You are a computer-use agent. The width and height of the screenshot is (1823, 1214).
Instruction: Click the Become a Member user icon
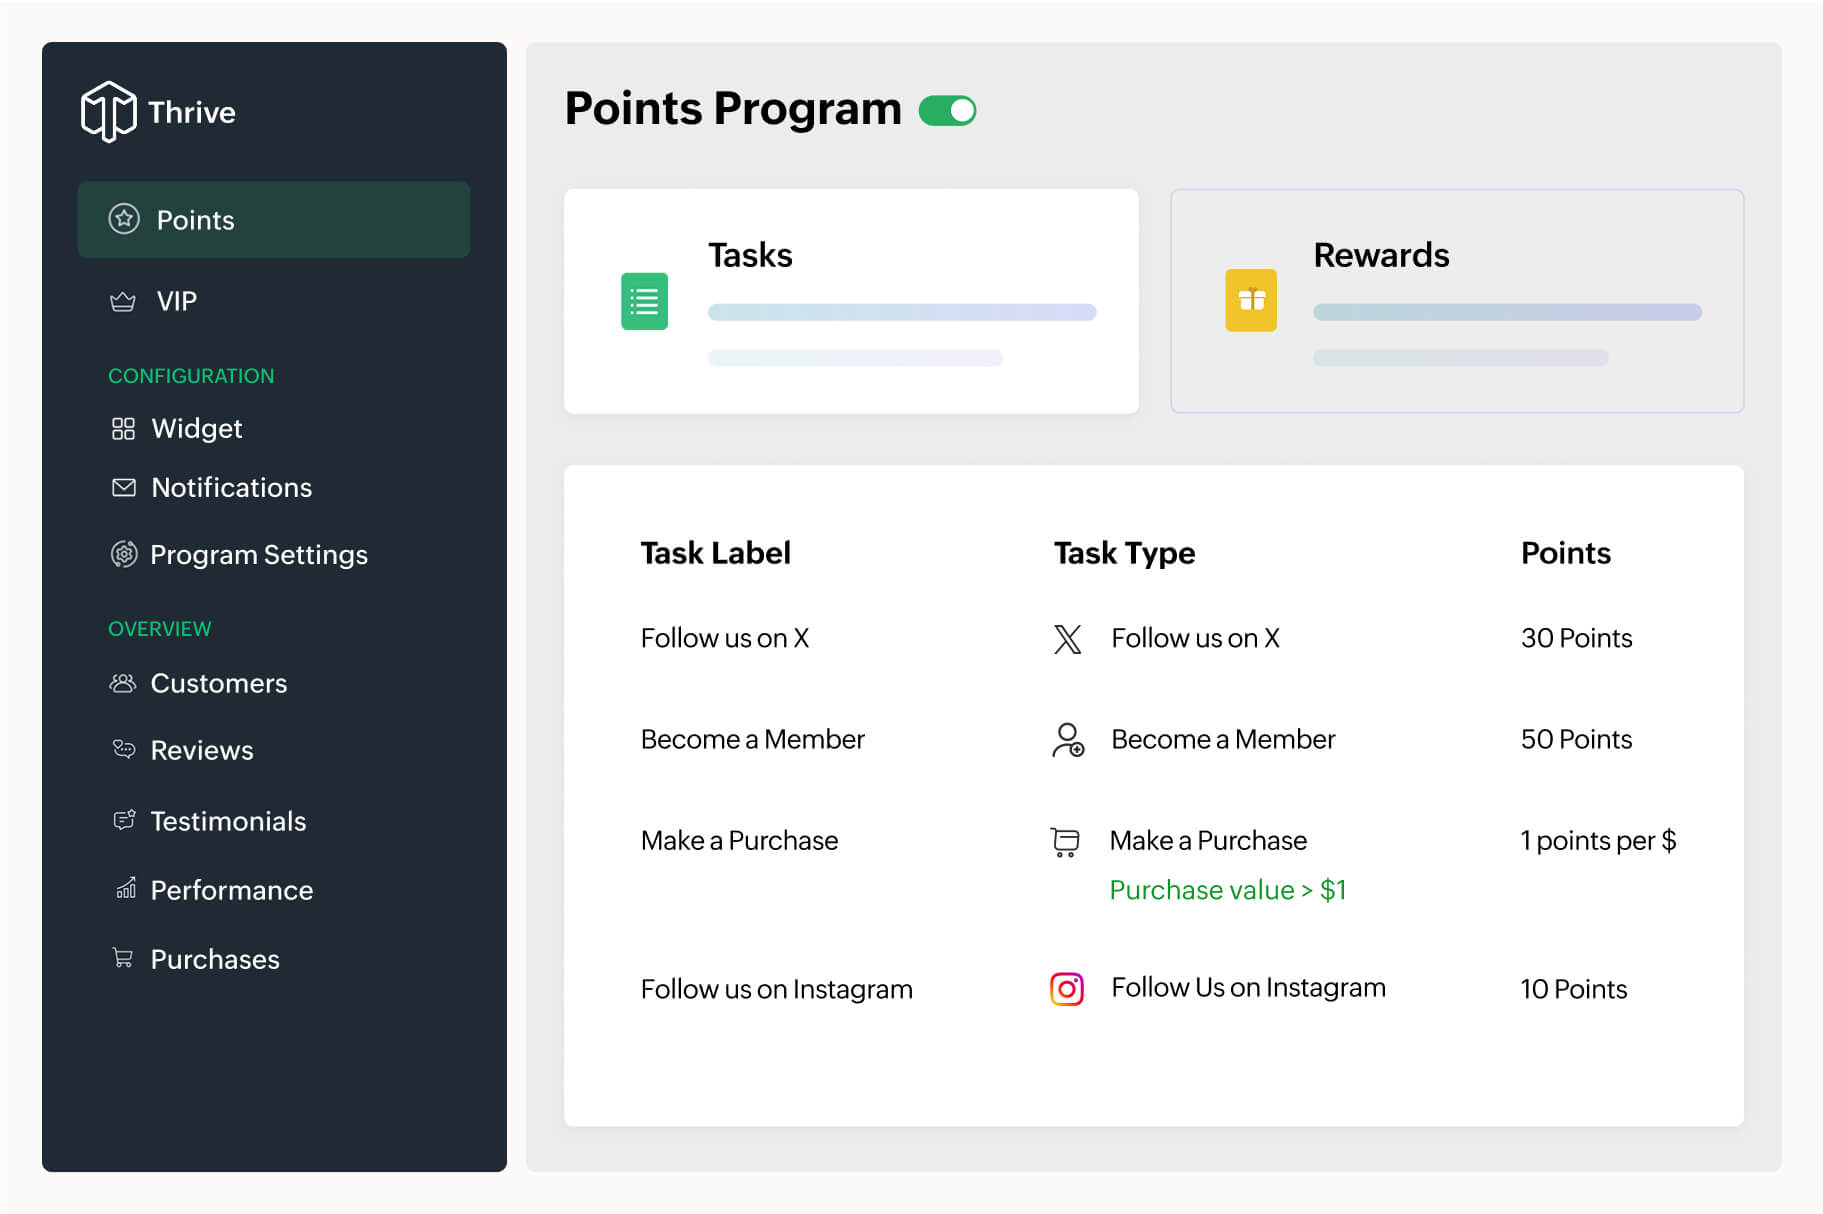point(1067,740)
